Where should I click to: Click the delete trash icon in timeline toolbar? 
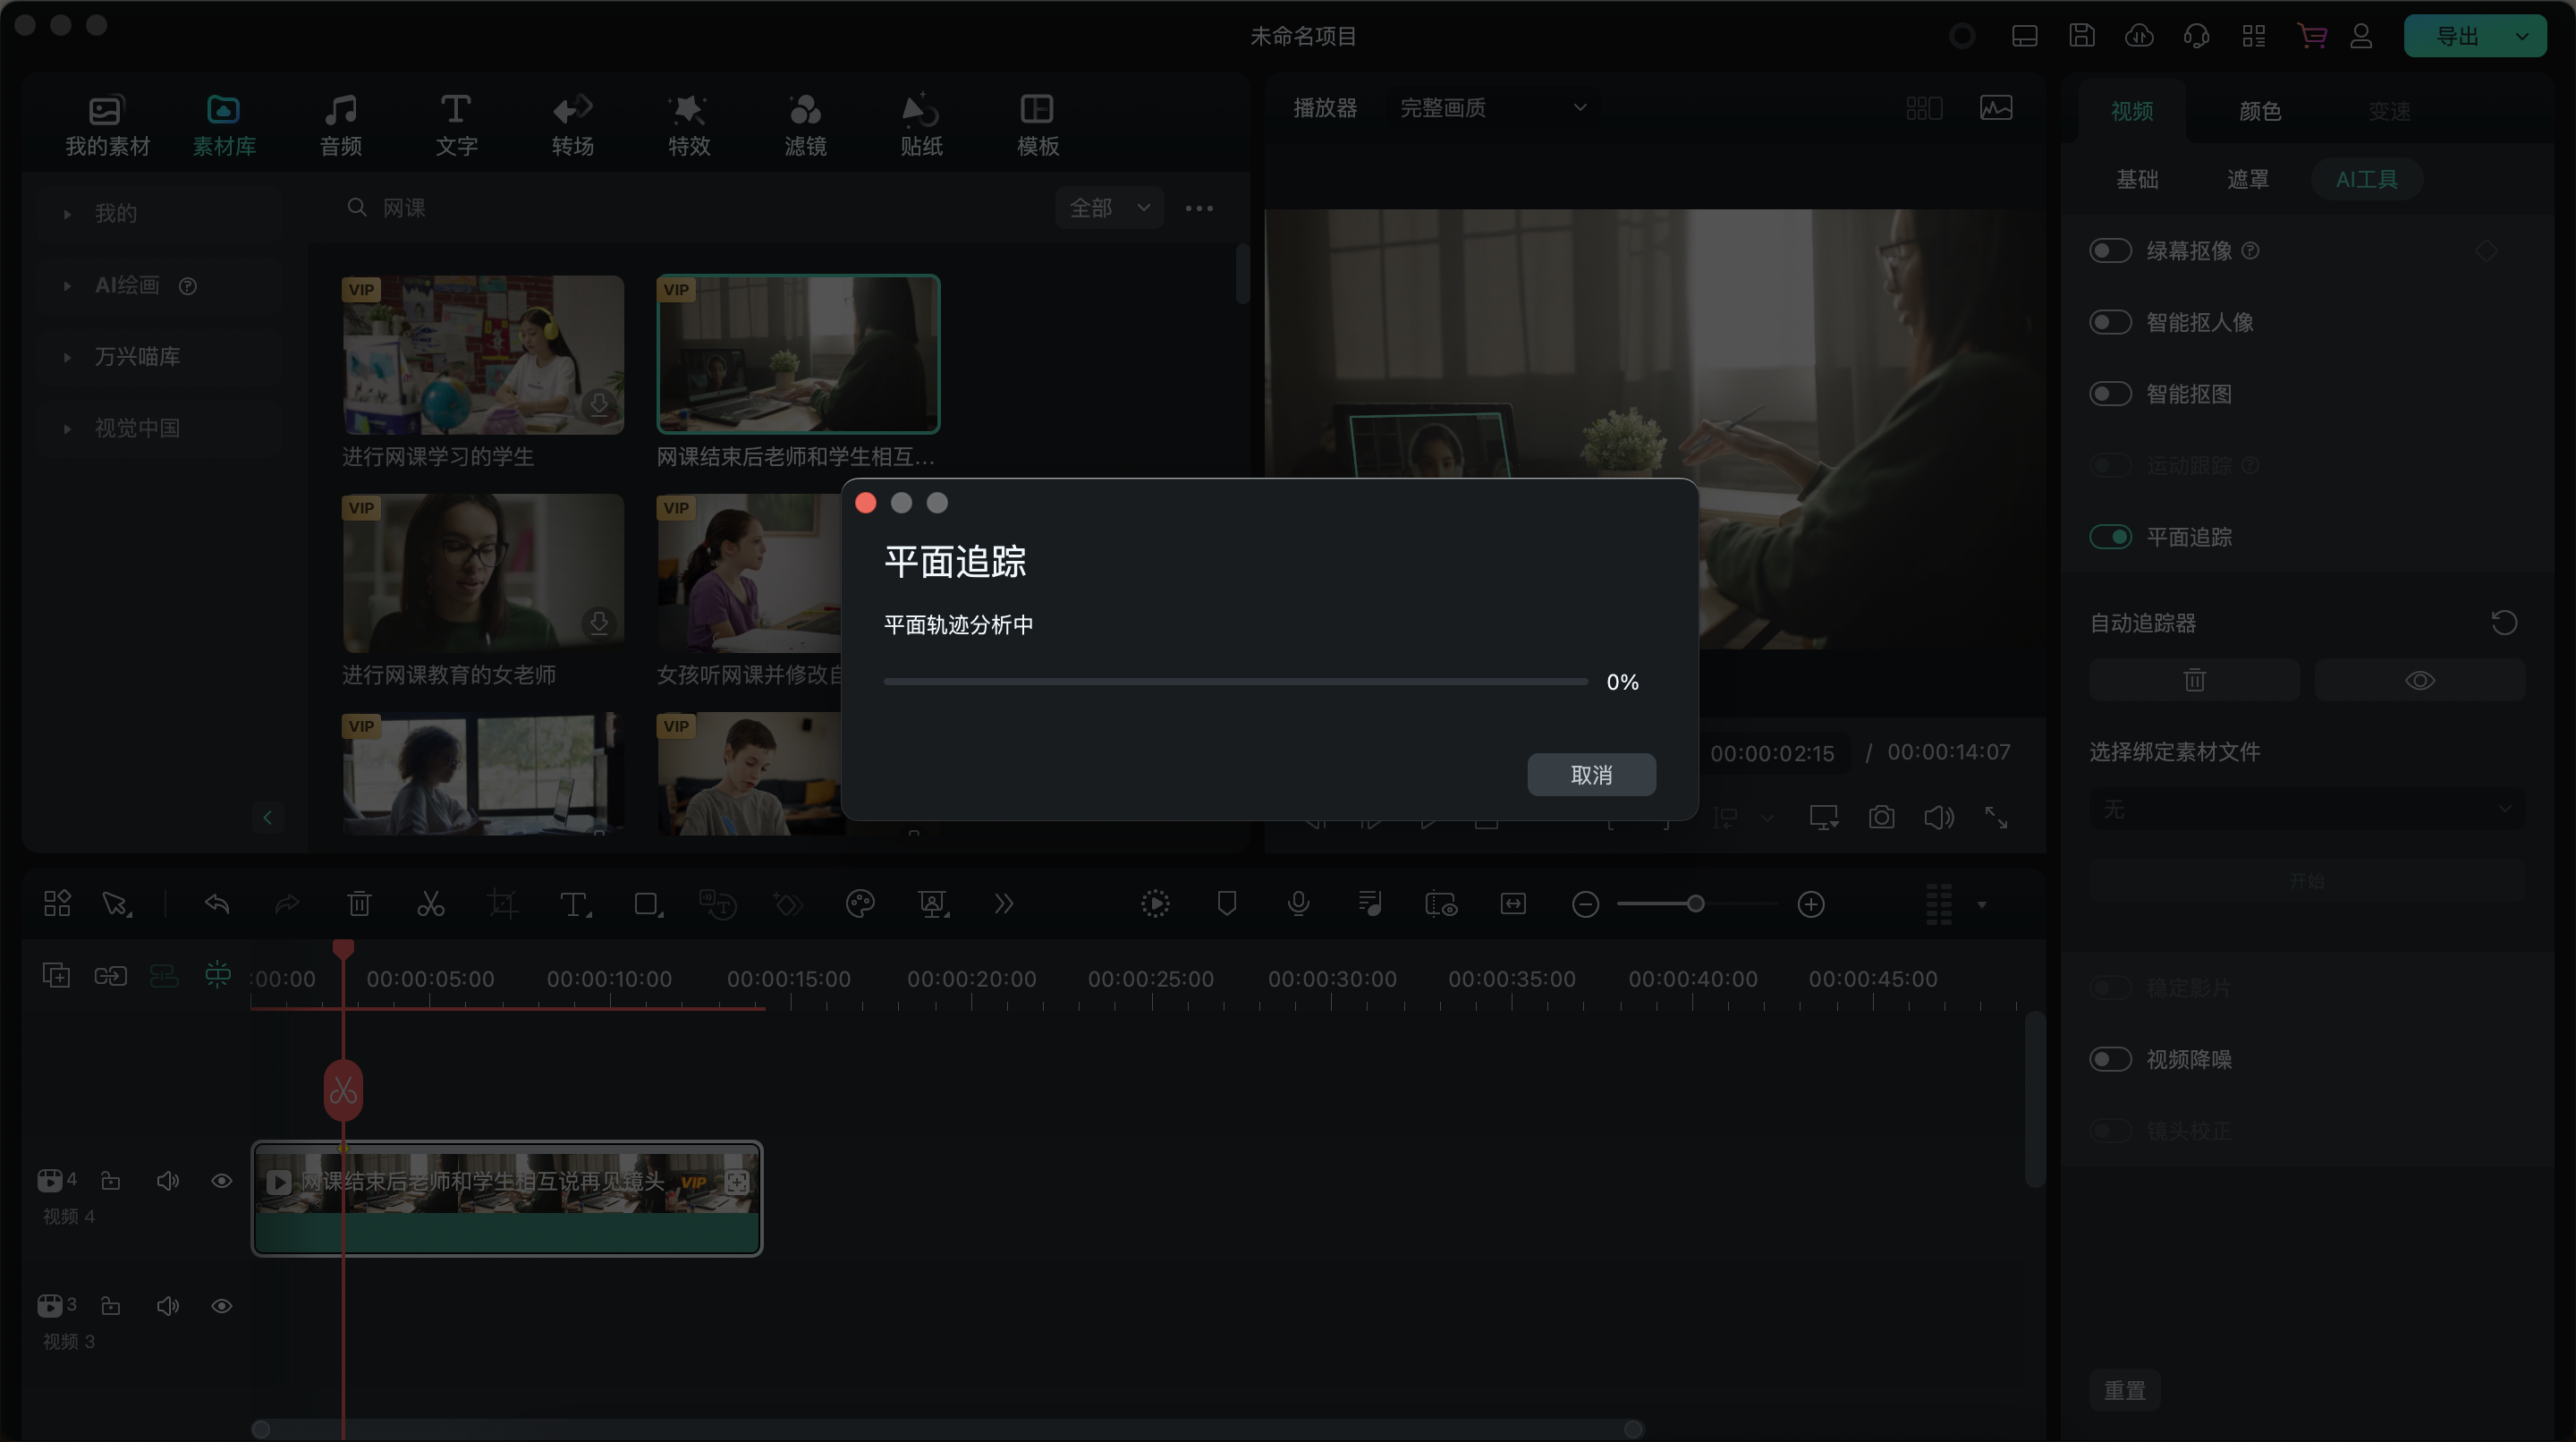coord(358,904)
